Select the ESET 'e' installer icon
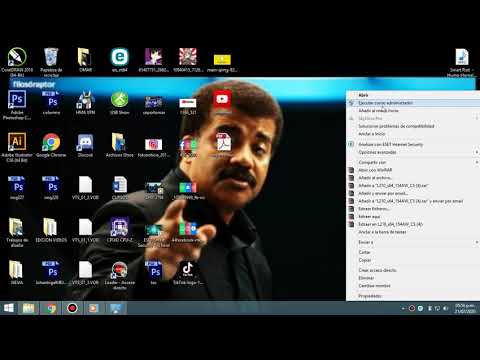Screen dimensions: 480x360 (x=119, y=57)
